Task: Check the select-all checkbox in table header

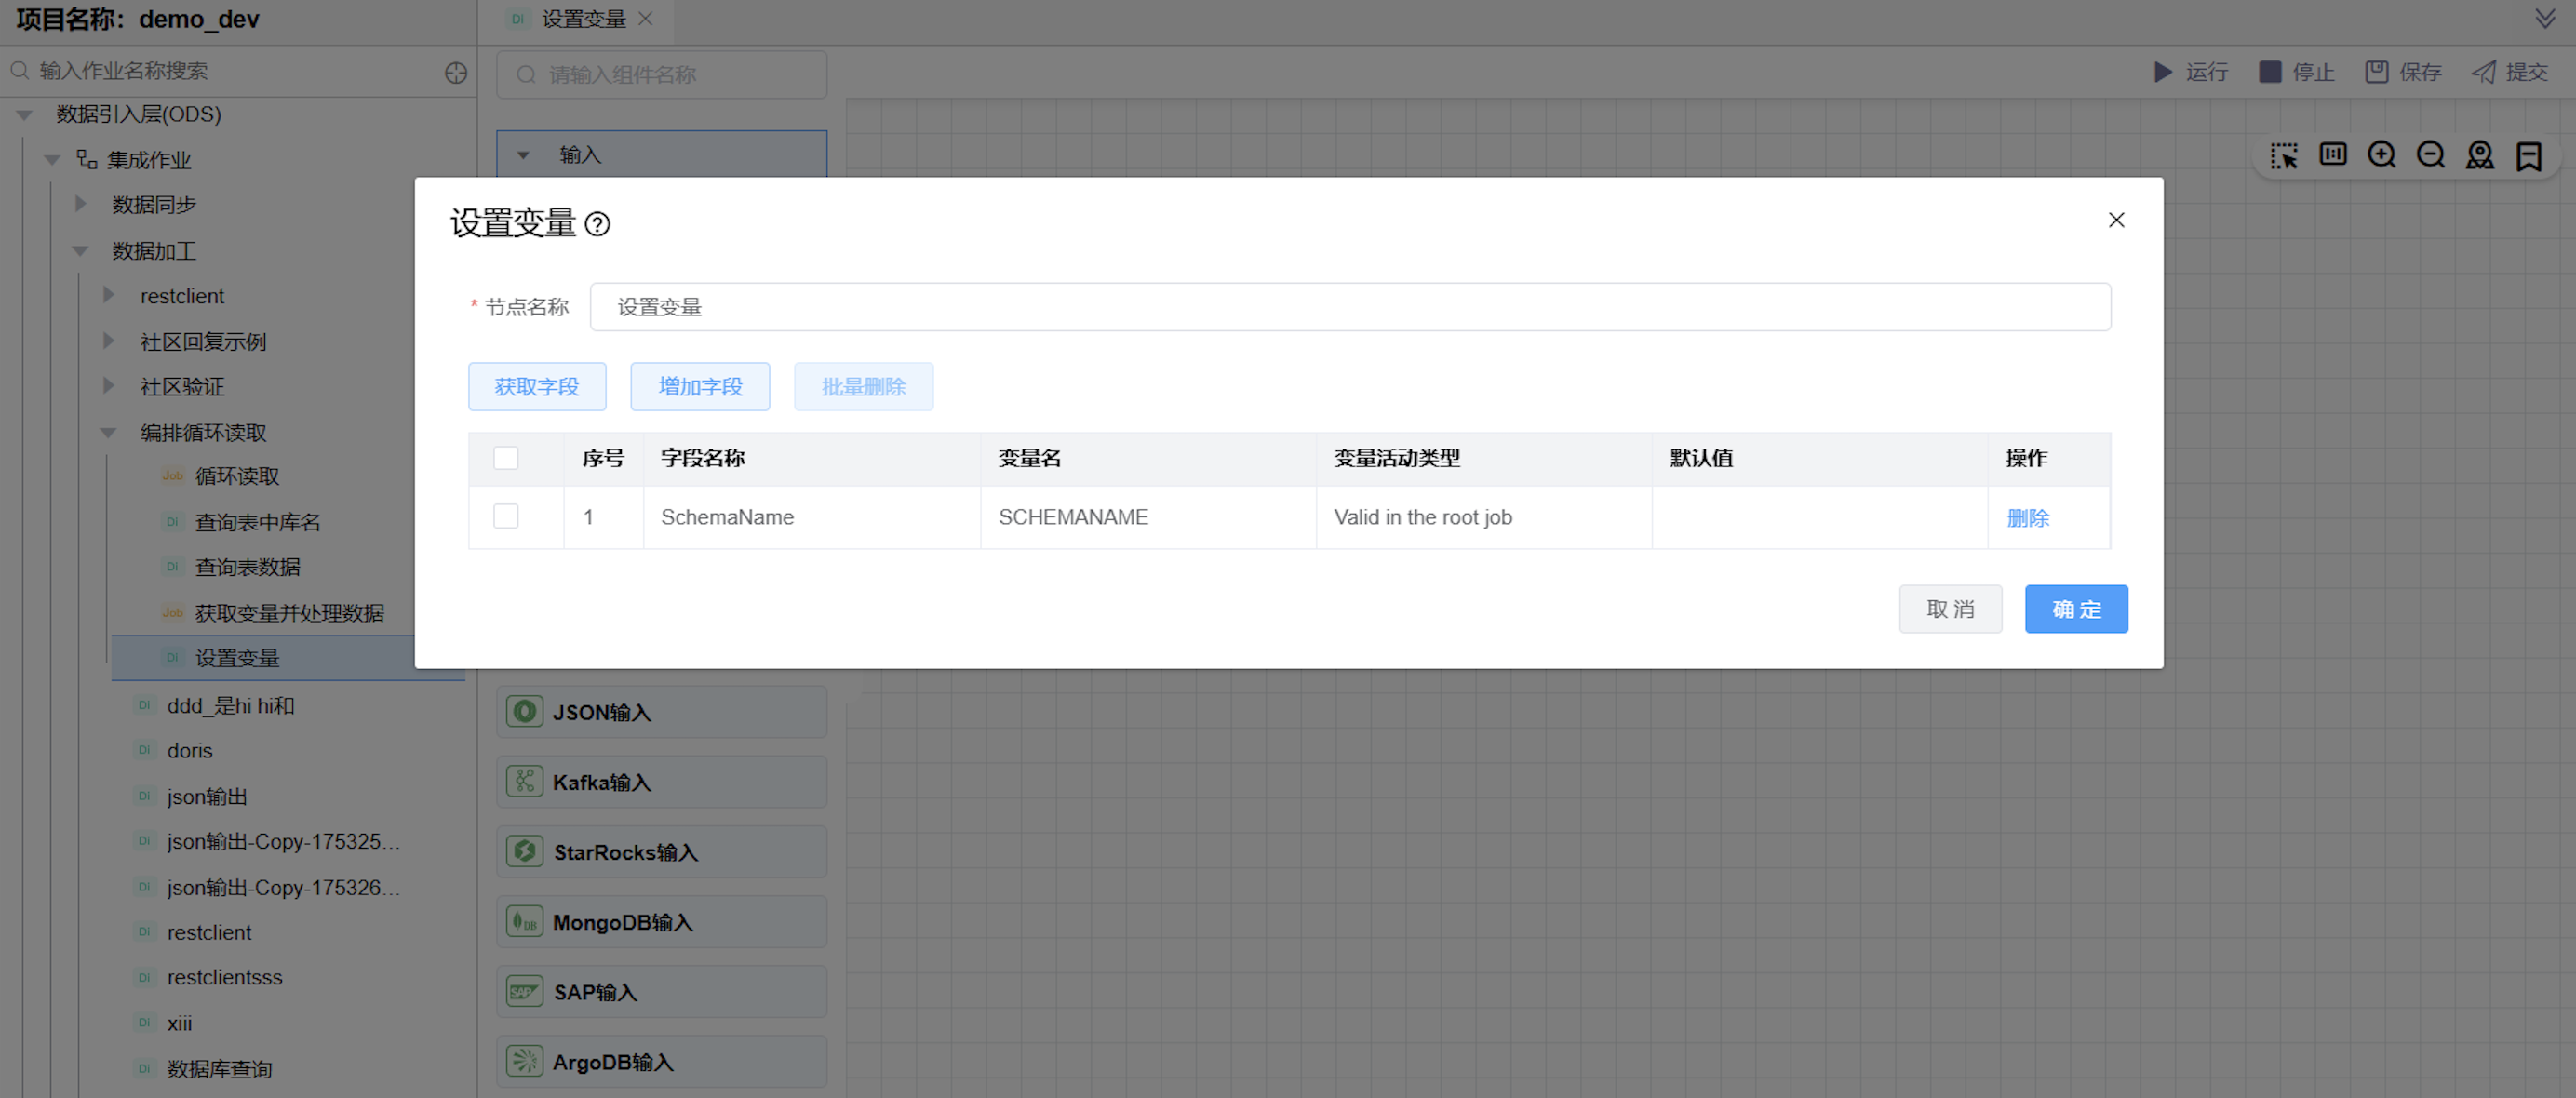Action: coord(506,458)
